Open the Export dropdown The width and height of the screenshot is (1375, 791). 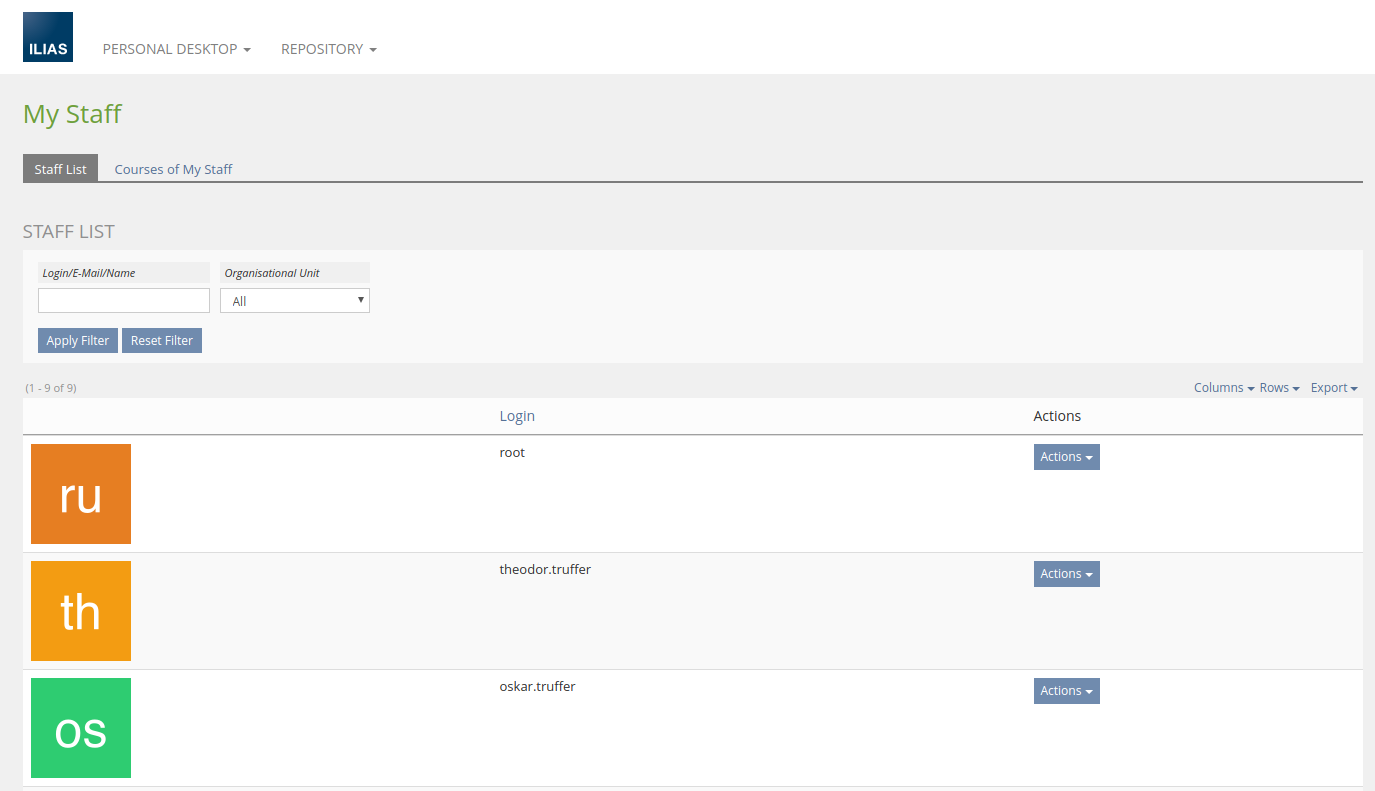1334,388
